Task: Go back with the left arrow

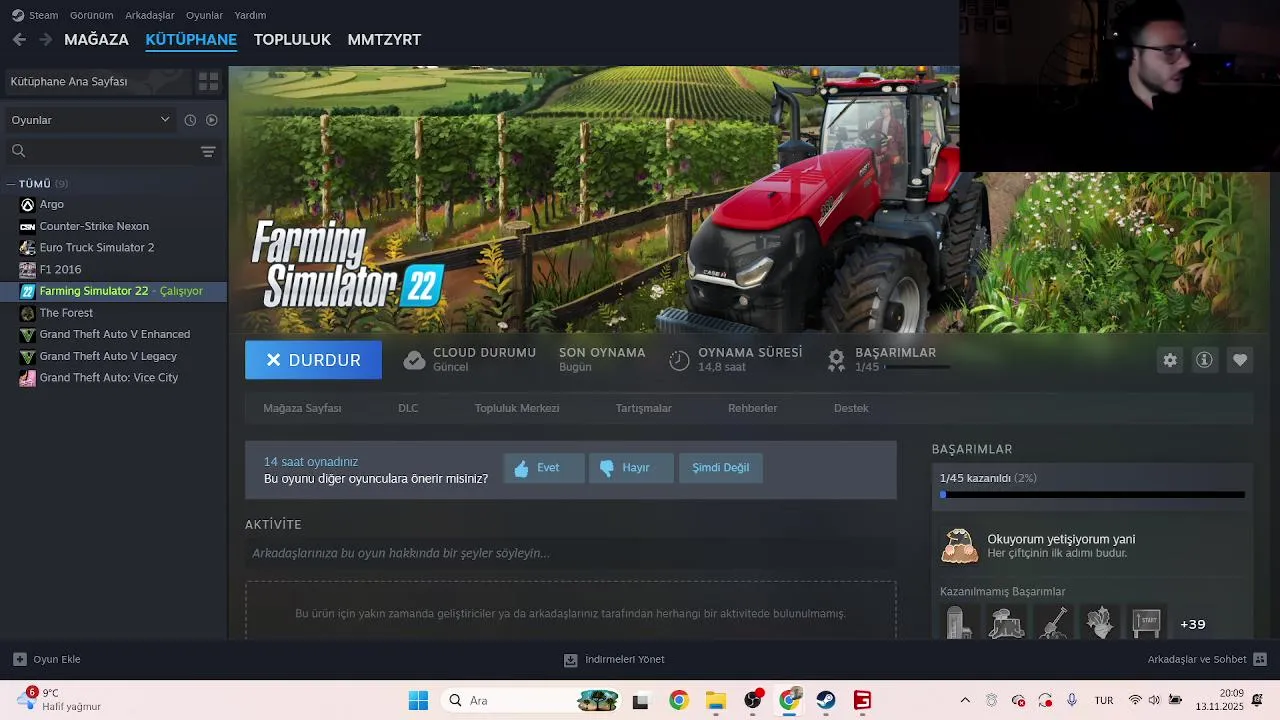Action: [x=19, y=40]
